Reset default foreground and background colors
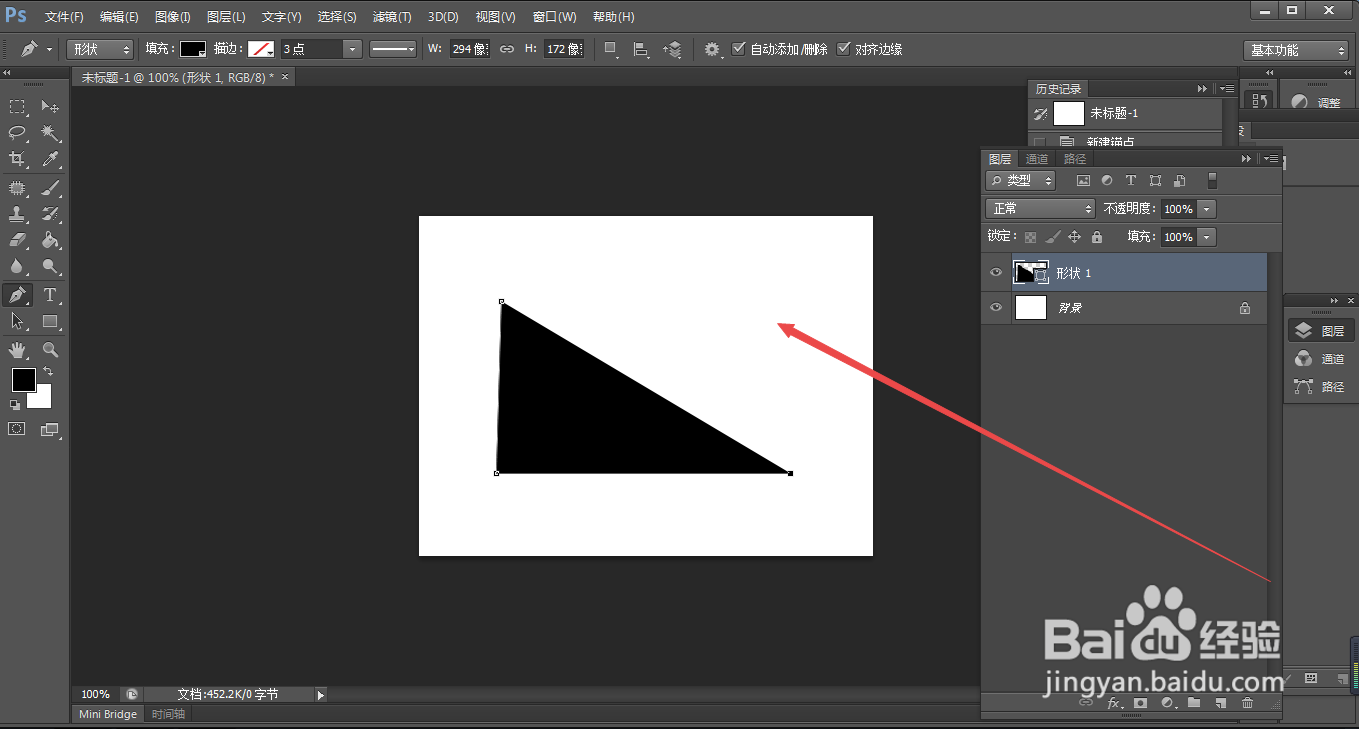 click(15, 405)
